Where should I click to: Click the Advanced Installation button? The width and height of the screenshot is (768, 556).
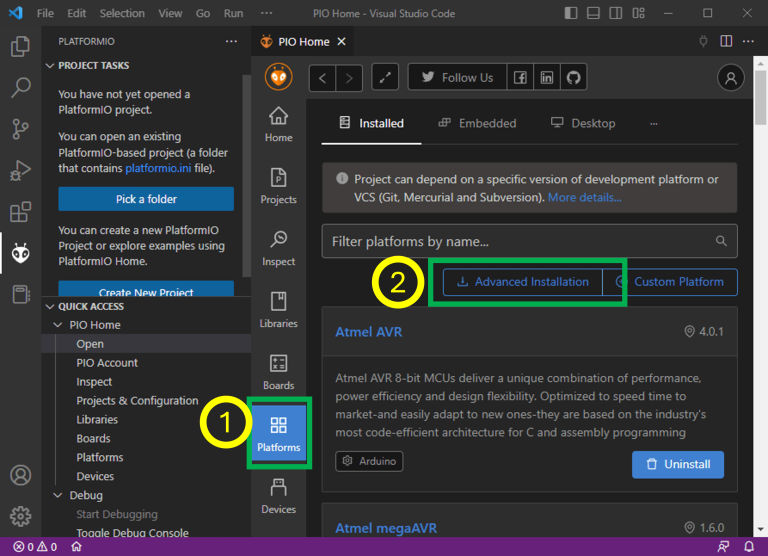(x=522, y=282)
